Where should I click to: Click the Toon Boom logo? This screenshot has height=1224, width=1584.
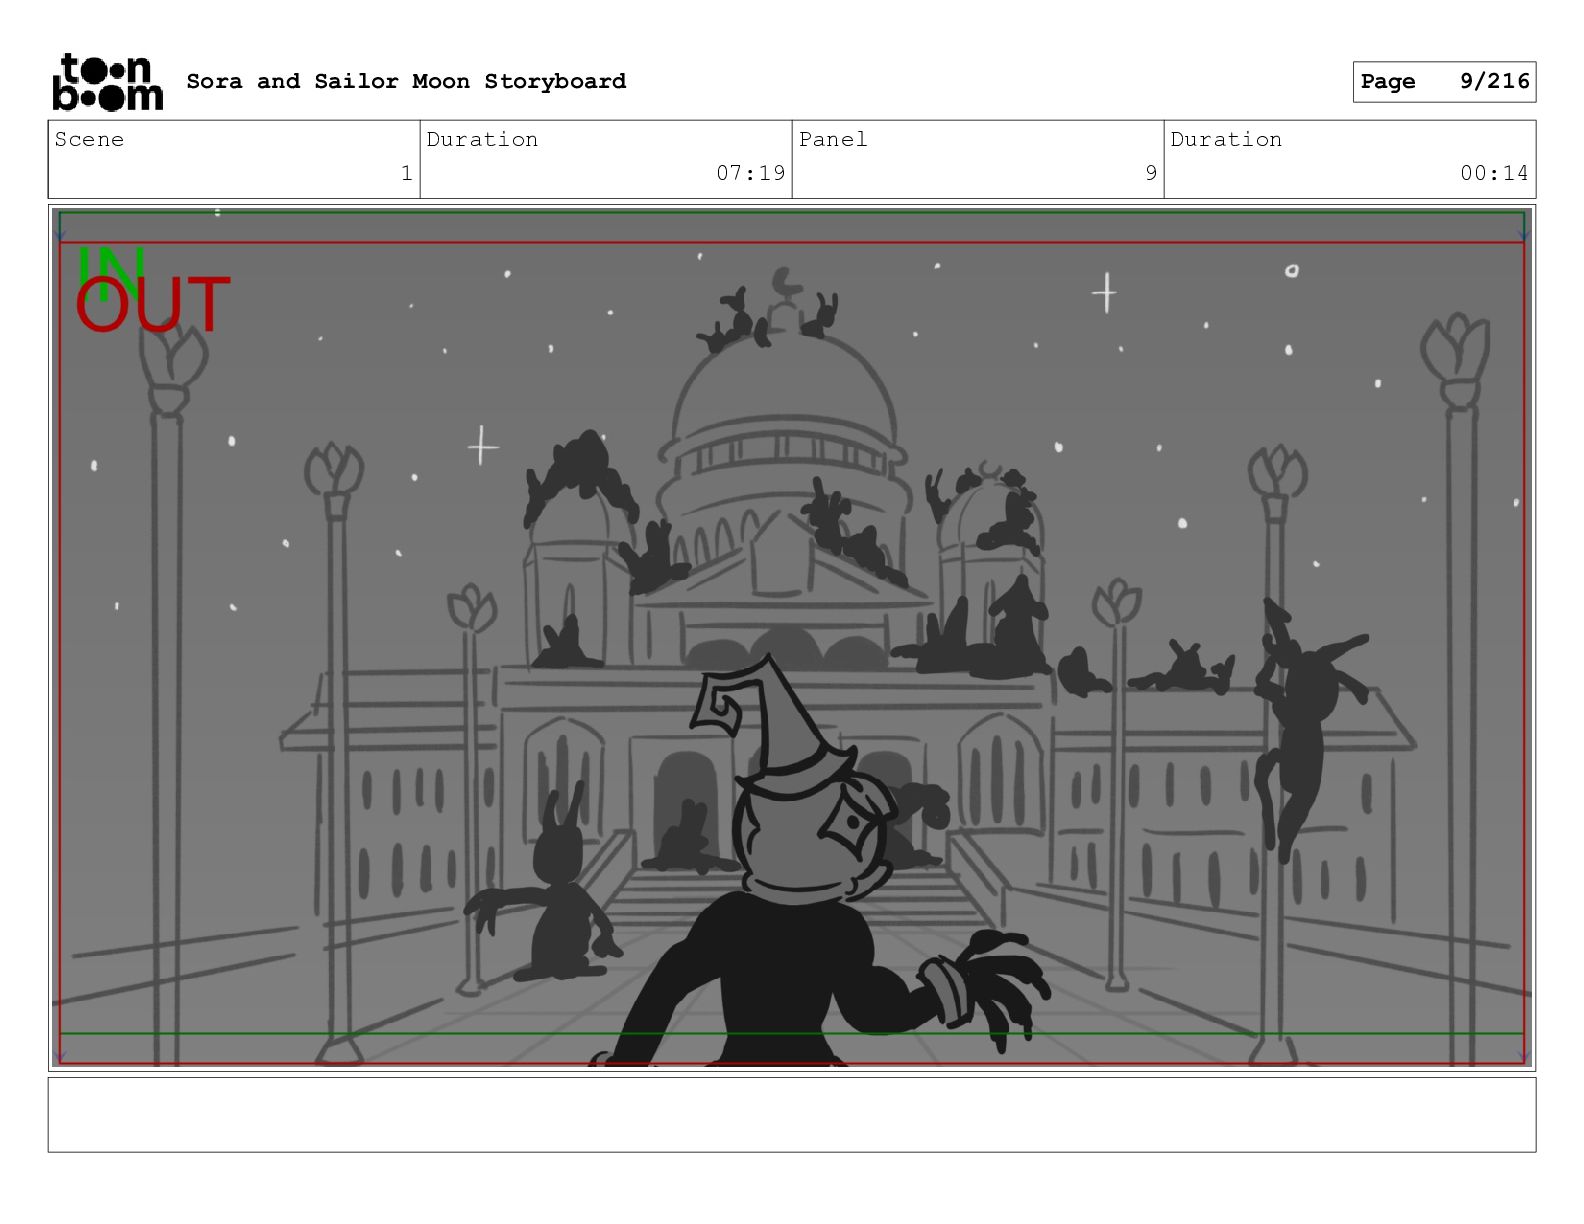(107, 81)
